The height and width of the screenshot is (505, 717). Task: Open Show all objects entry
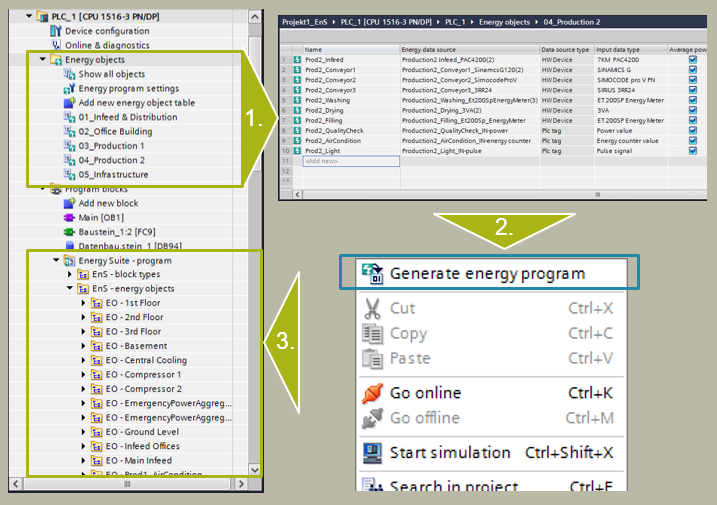111,74
